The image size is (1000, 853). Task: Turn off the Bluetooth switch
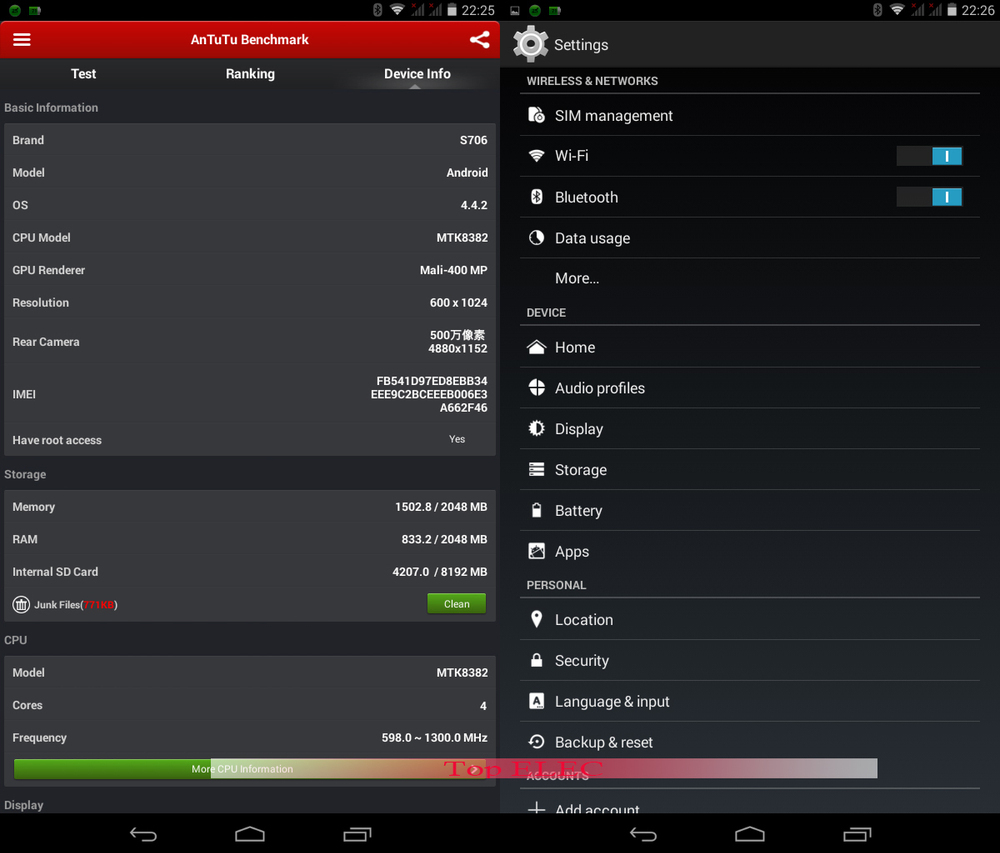[x=929, y=197]
